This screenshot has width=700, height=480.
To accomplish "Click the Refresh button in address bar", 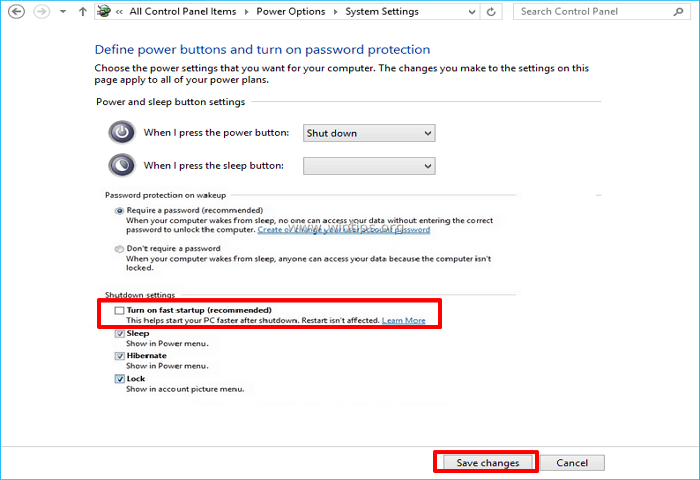I will 491,12.
